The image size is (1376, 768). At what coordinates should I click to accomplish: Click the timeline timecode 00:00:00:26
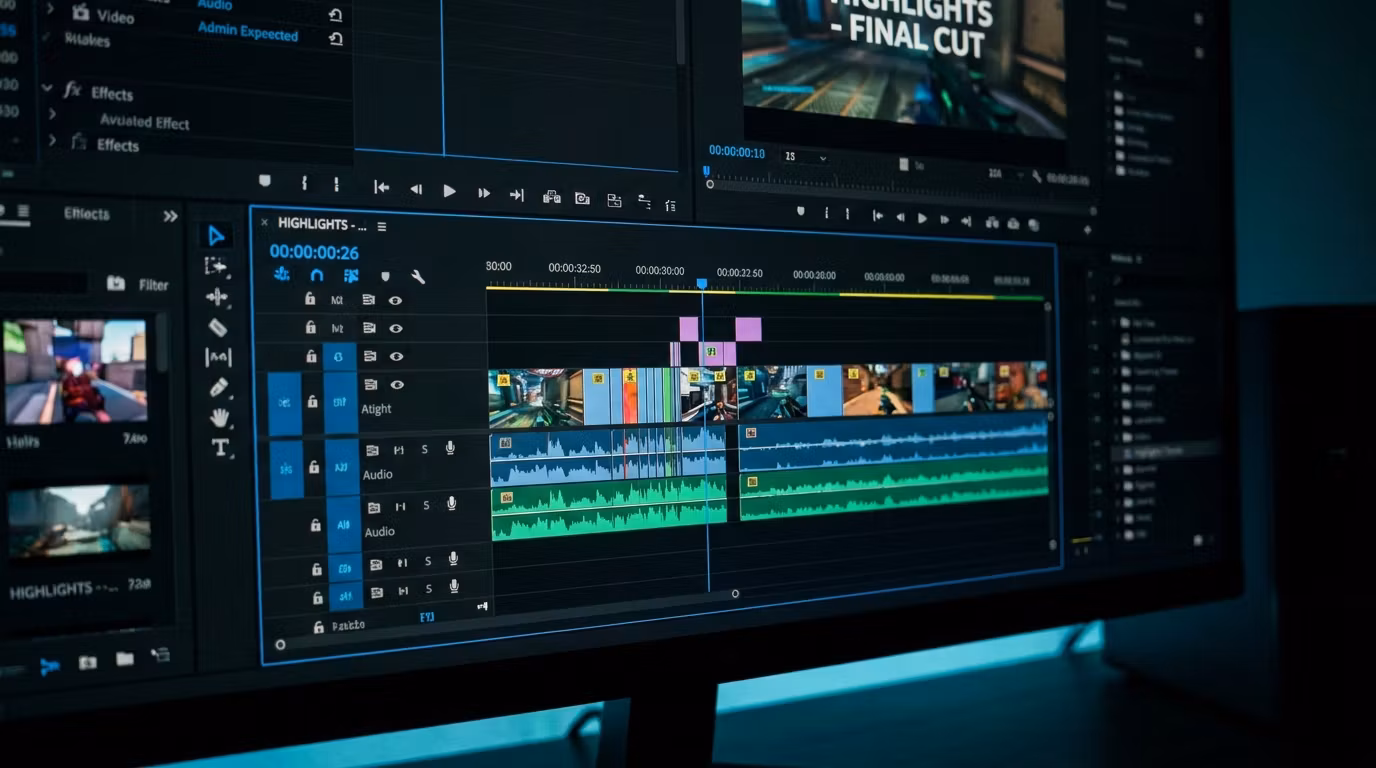pos(314,253)
